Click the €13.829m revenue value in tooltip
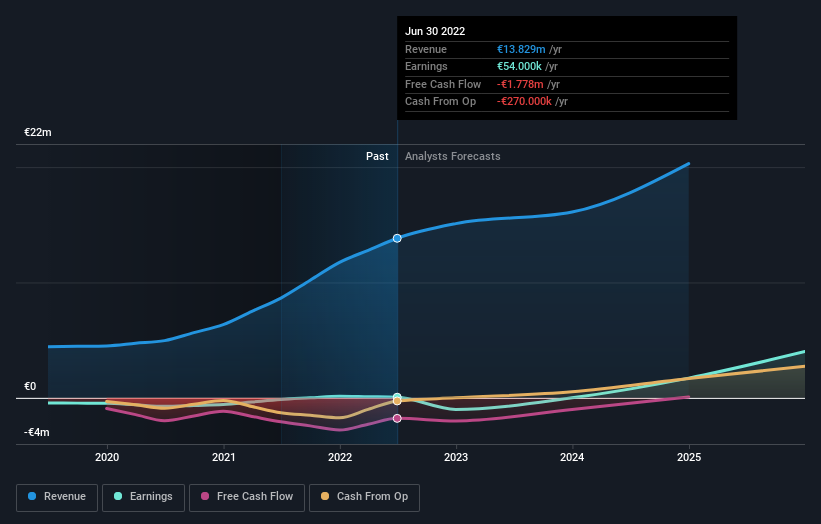This screenshot has width=821, height=524. (521, 49)
